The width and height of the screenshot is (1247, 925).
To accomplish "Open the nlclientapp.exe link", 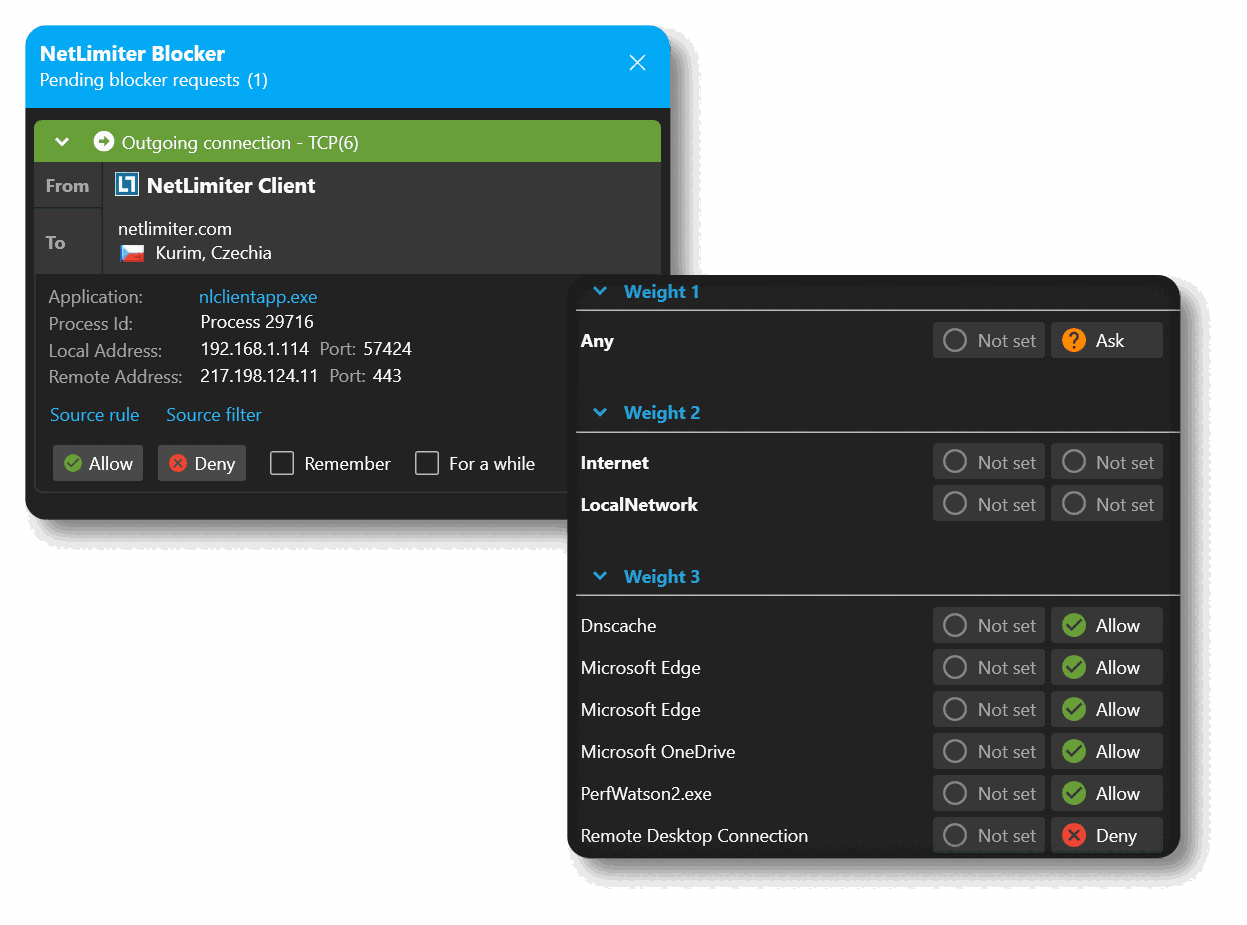I will click(x=258, y=296).
